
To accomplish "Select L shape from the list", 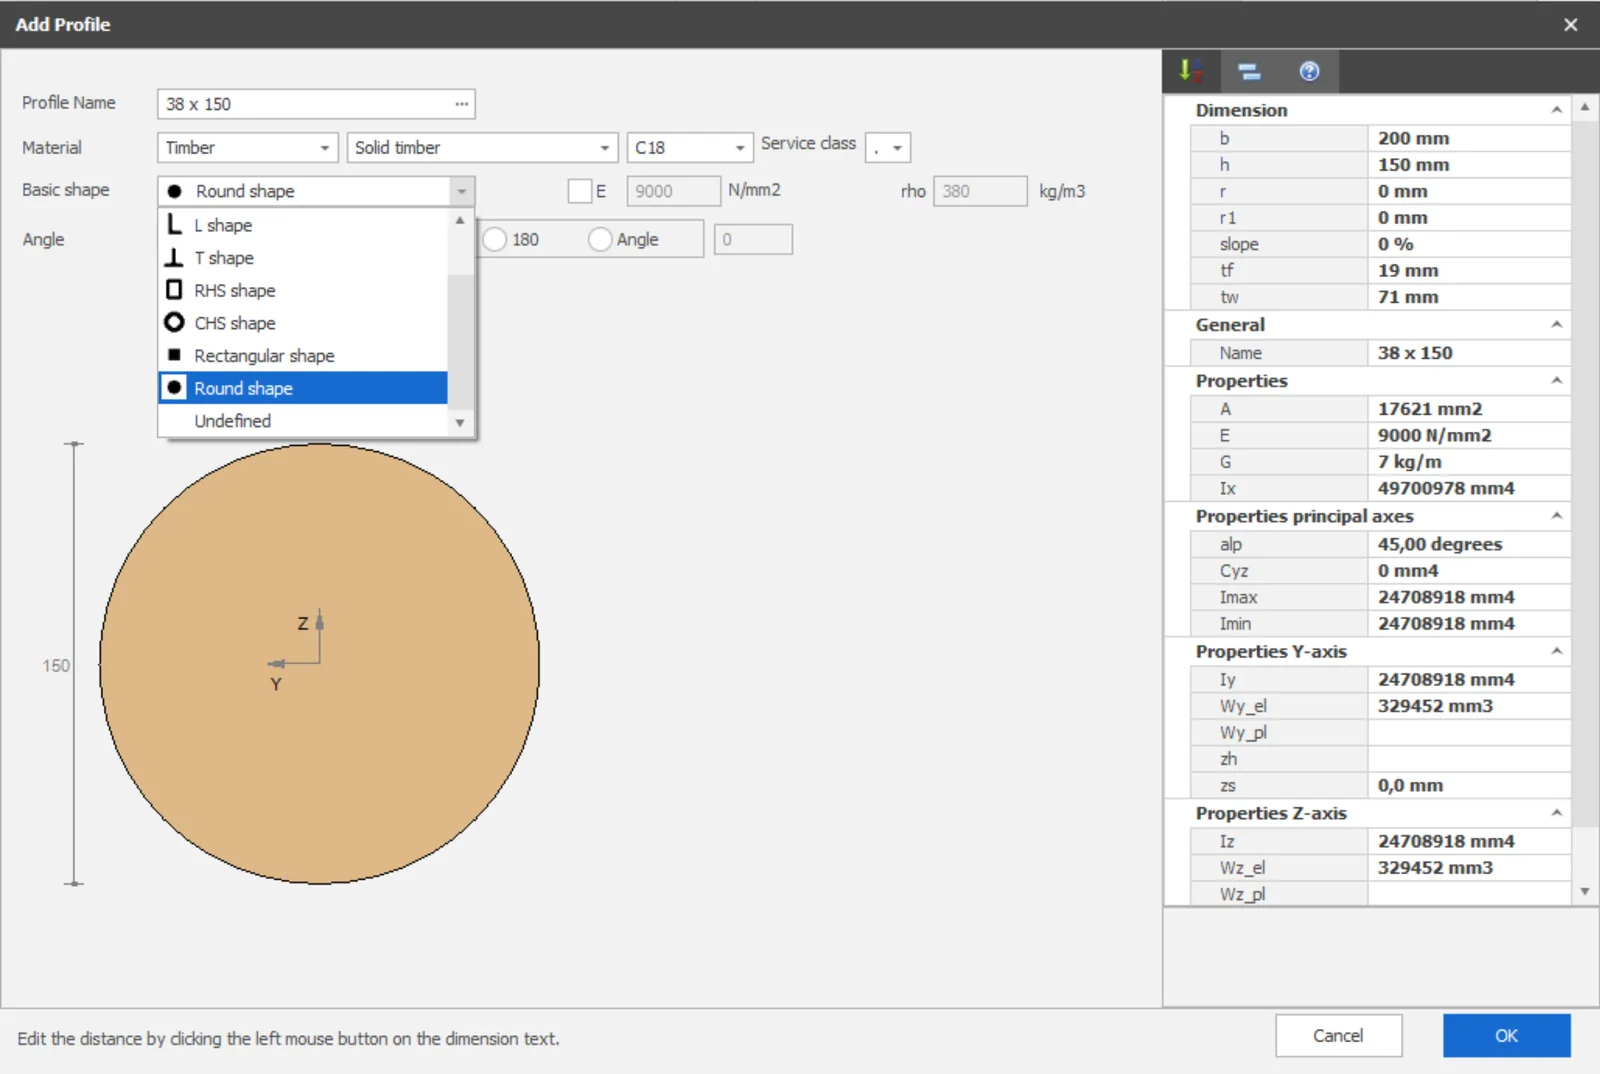I will coord(303,225).
